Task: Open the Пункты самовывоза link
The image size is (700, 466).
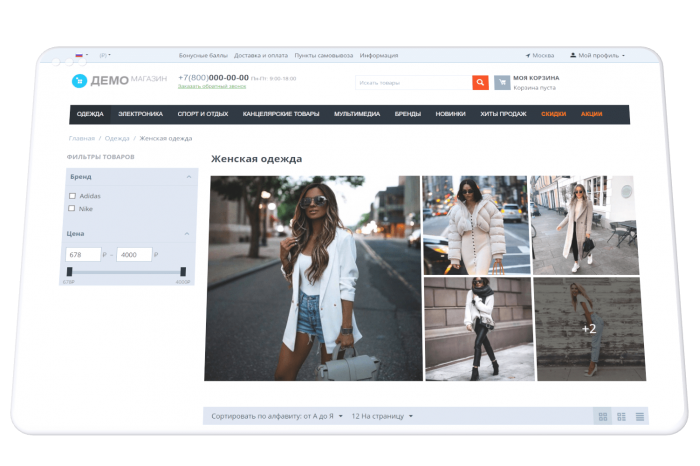Action: [324, 55]
